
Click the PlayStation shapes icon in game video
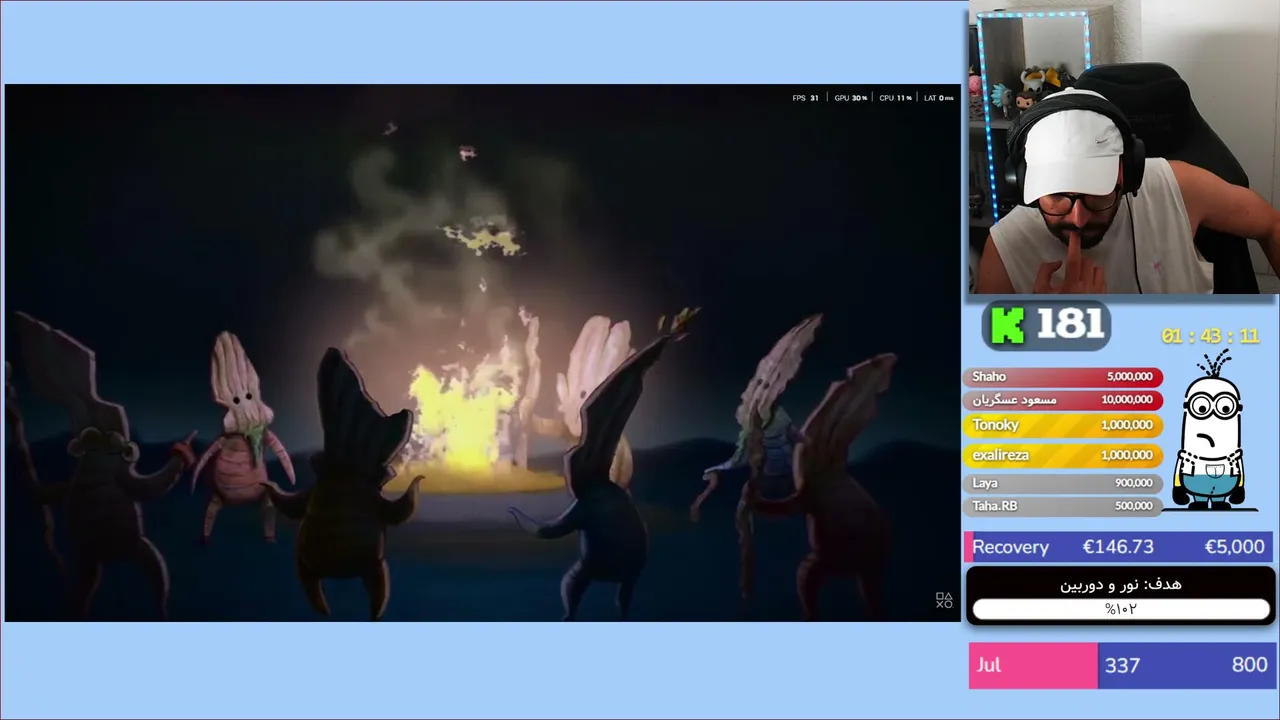944,600
